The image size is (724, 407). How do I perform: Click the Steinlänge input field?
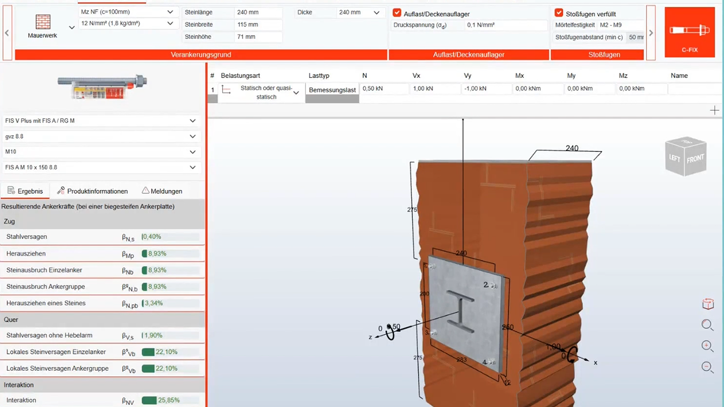tap(258, 13)
